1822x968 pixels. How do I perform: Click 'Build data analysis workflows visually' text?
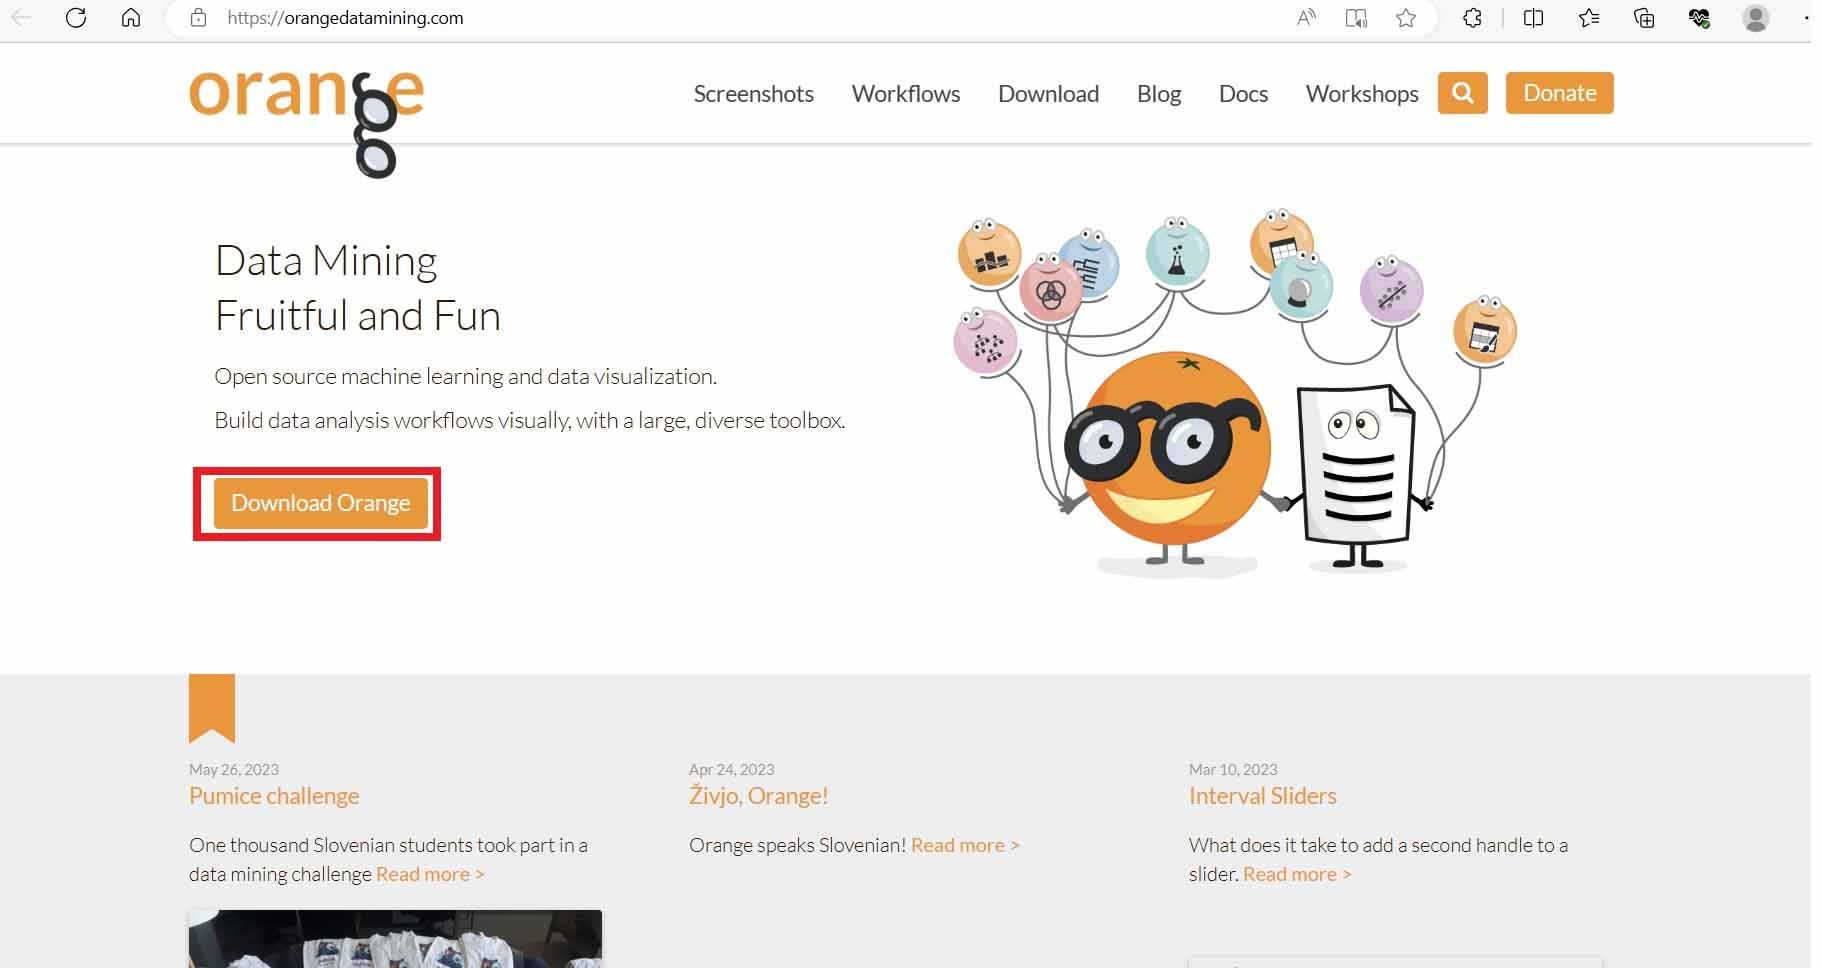tap(530, 421)
